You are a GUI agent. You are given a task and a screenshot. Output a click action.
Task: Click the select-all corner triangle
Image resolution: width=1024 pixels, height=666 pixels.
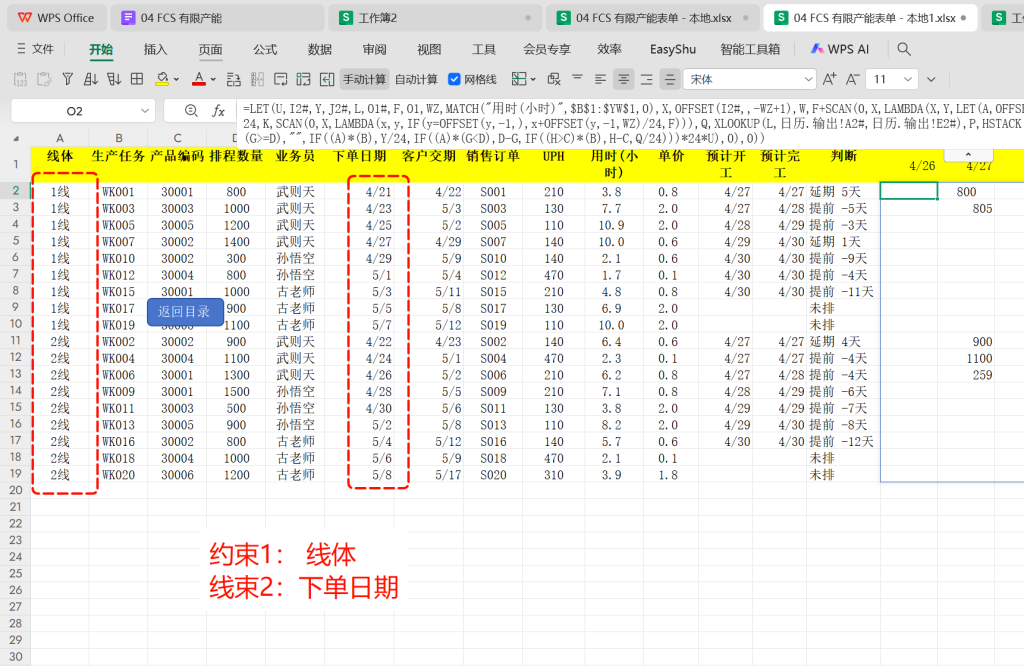click(16, 138)
